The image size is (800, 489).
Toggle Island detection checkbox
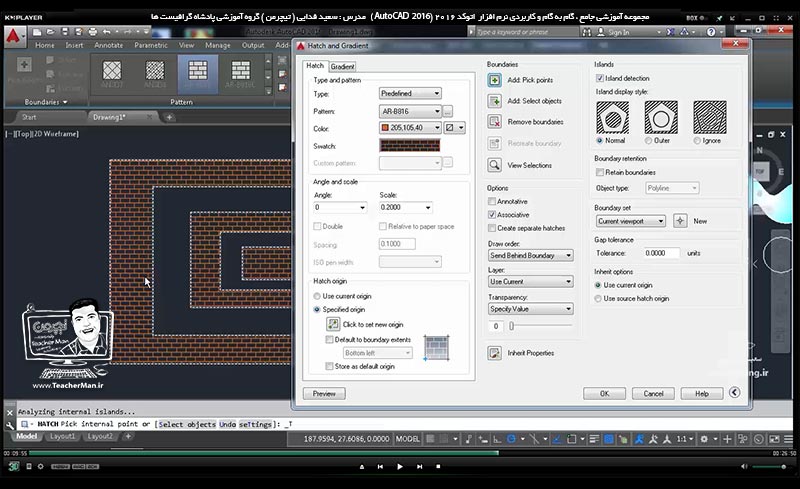pyautogui.click(x=600, y=78)
